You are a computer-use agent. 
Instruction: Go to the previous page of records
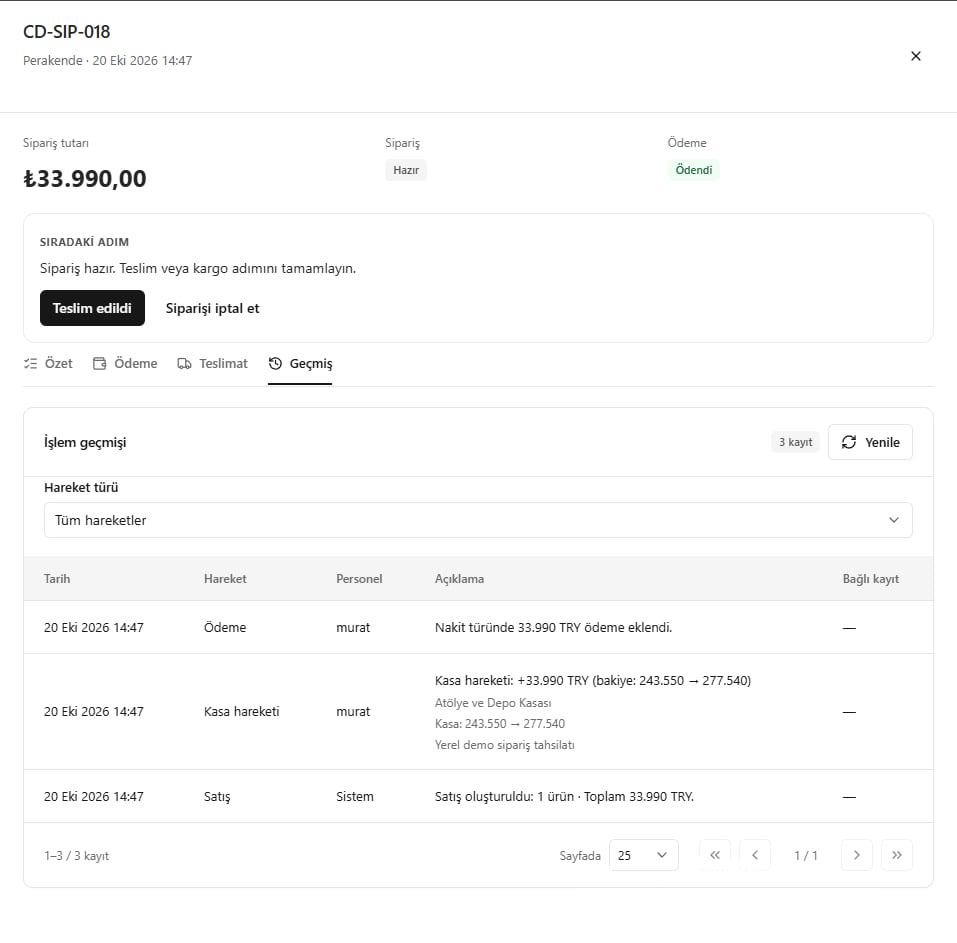(755, 855)
